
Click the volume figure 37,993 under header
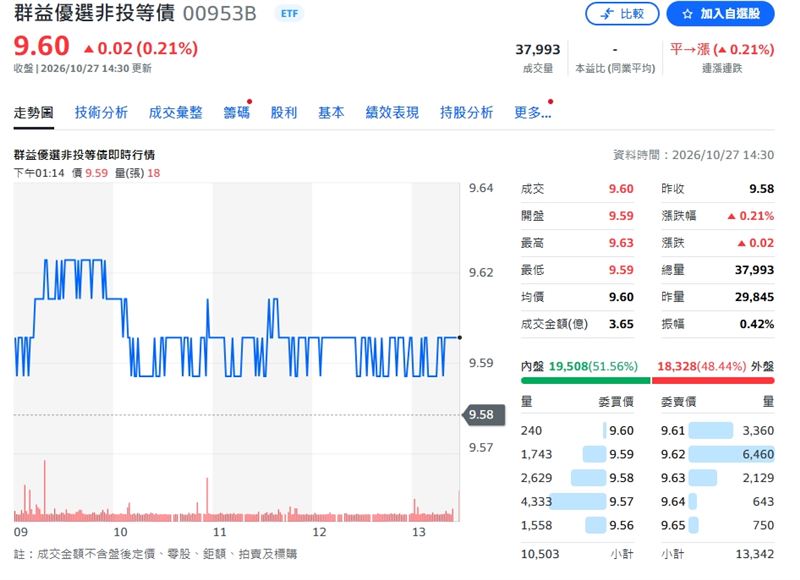(538, 49)
